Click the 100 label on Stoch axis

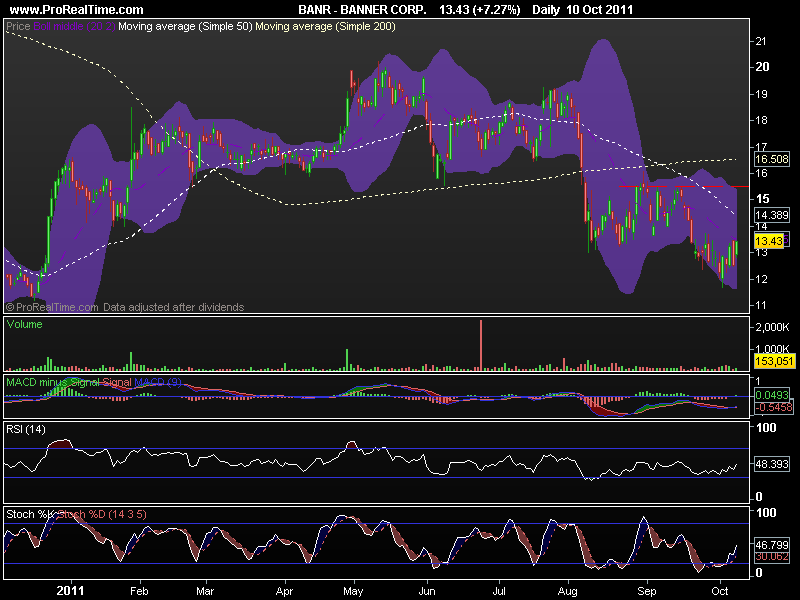tap(765, 513)
